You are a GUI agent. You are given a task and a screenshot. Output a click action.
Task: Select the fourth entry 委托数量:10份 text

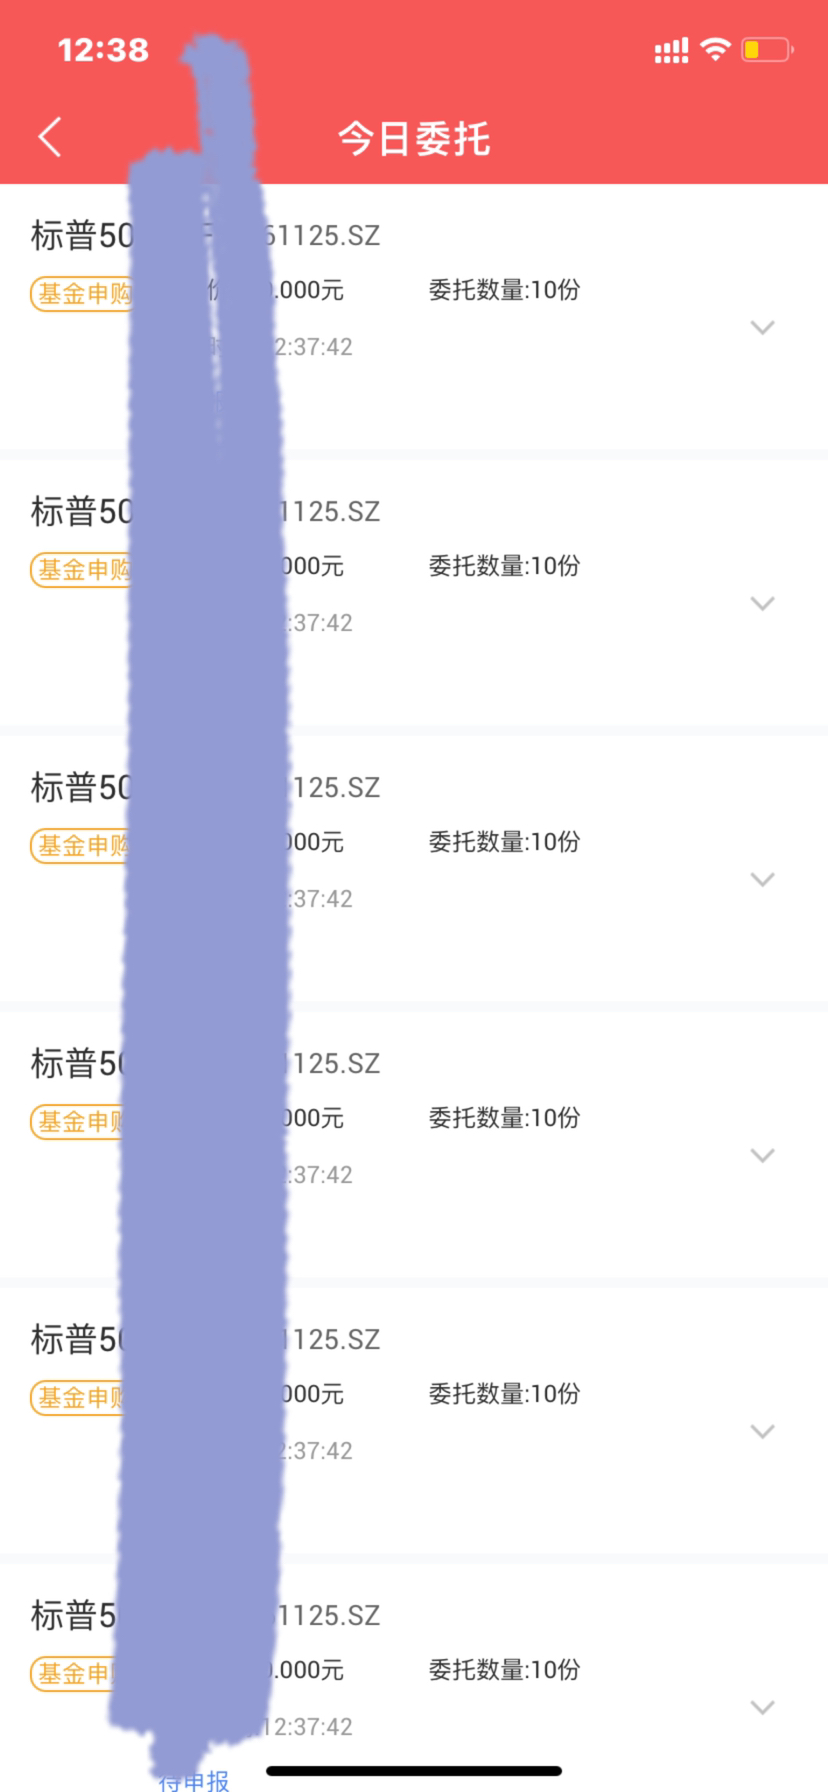(504, 1118)
